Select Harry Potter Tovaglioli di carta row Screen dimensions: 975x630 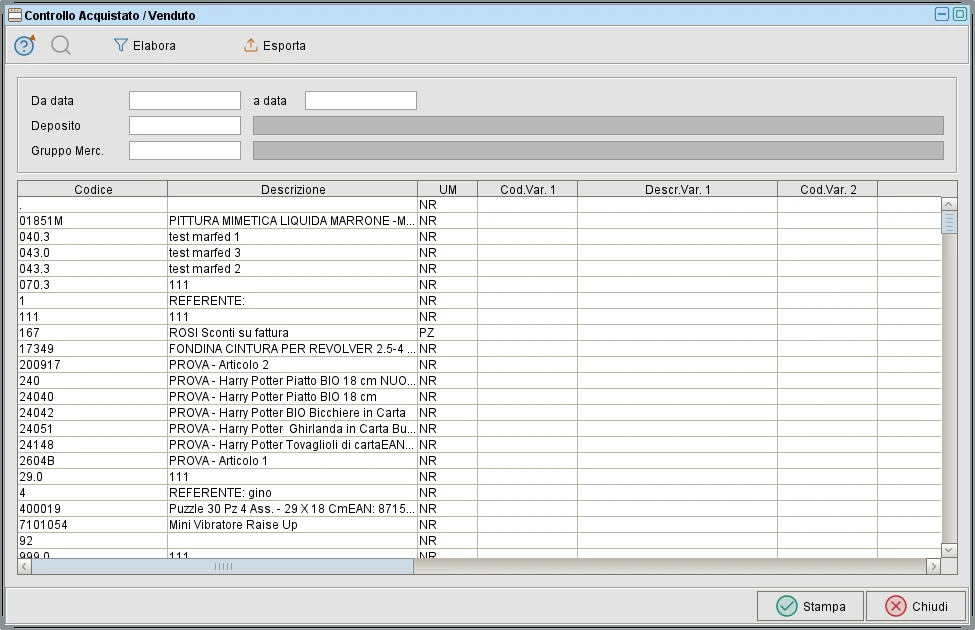479,445
